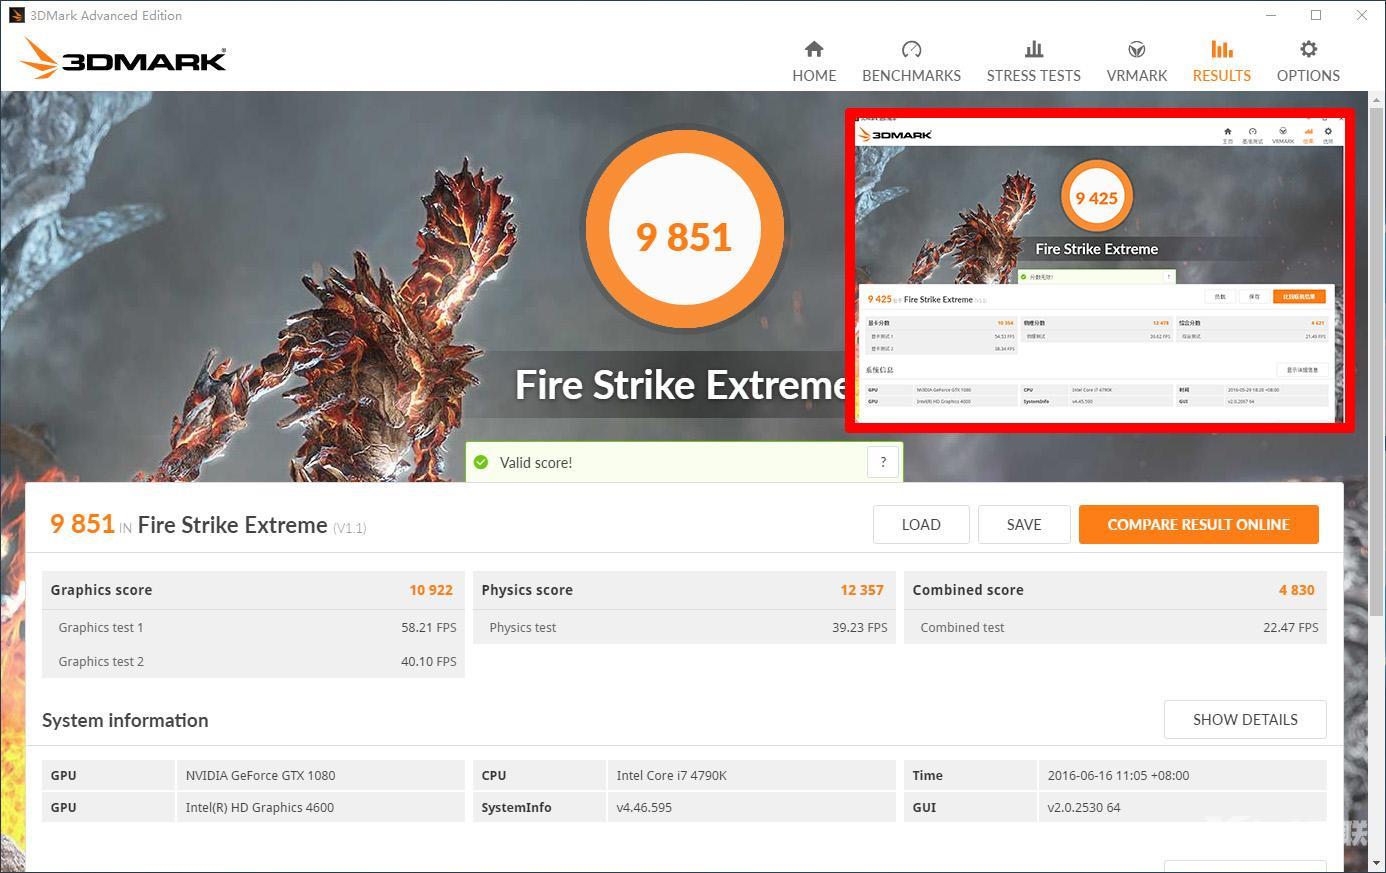
Task: Click NVIDIA GeForce GTX 1080 text
Action: pyautogui.click(x=260, y=775)
